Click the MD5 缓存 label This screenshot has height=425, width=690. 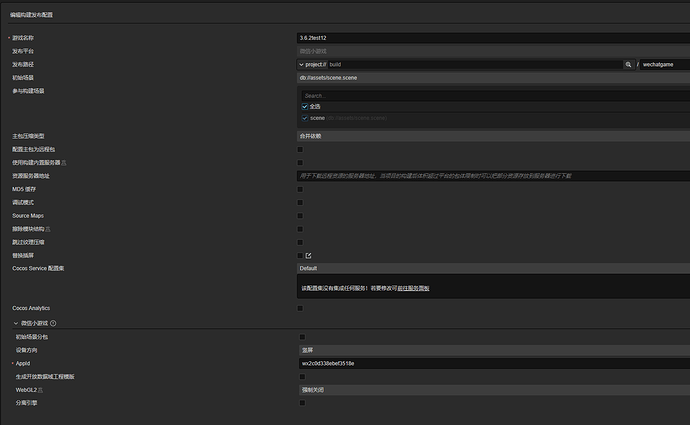click(24, 190)
